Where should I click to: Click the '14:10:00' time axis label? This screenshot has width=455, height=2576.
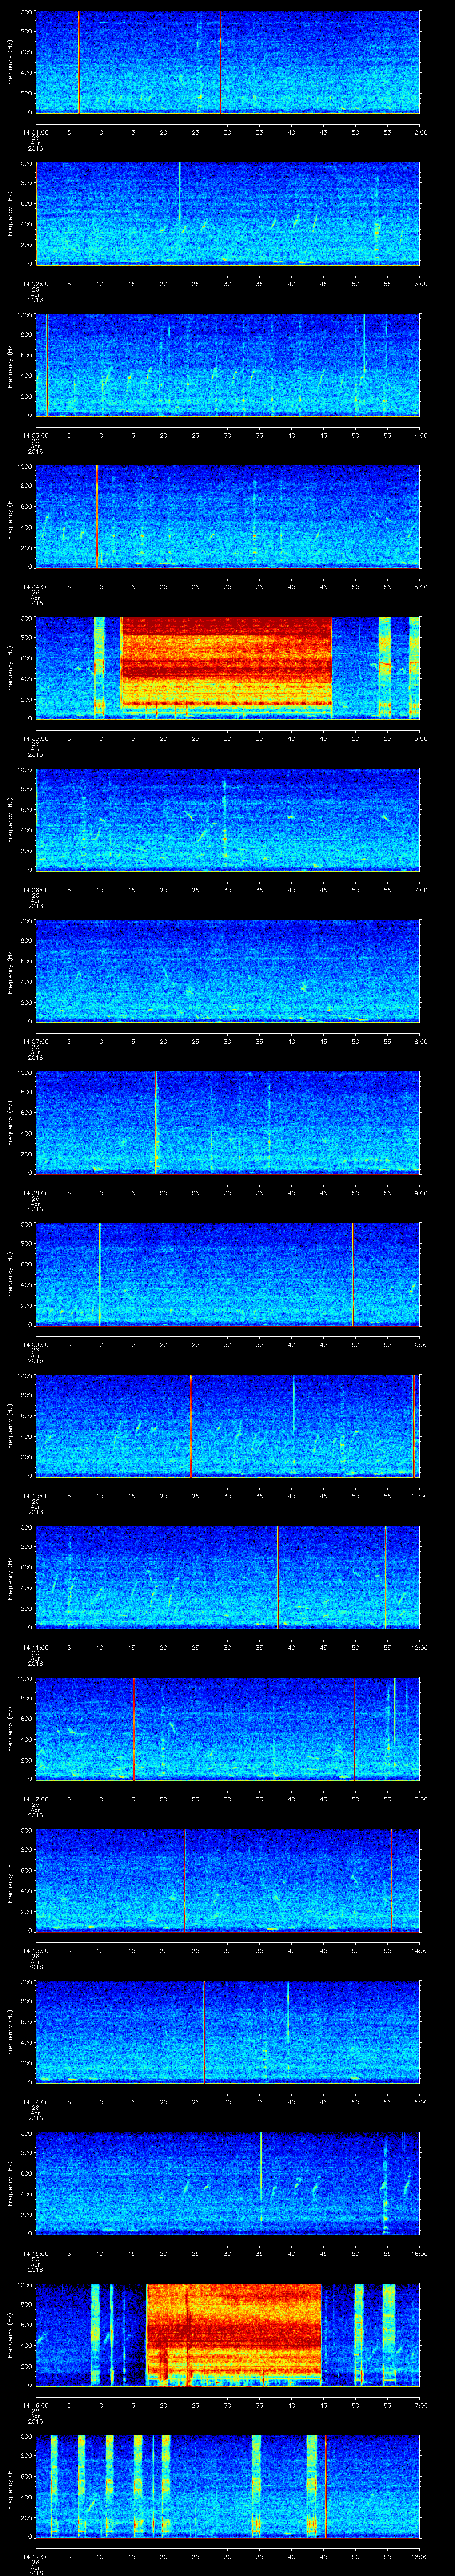(x=35, y=1496)
